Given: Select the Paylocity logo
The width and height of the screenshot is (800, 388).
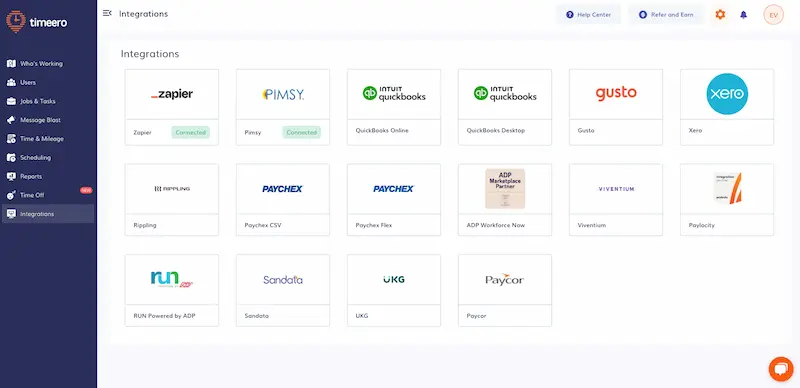Looking at the screenshot, I should 727,188.
